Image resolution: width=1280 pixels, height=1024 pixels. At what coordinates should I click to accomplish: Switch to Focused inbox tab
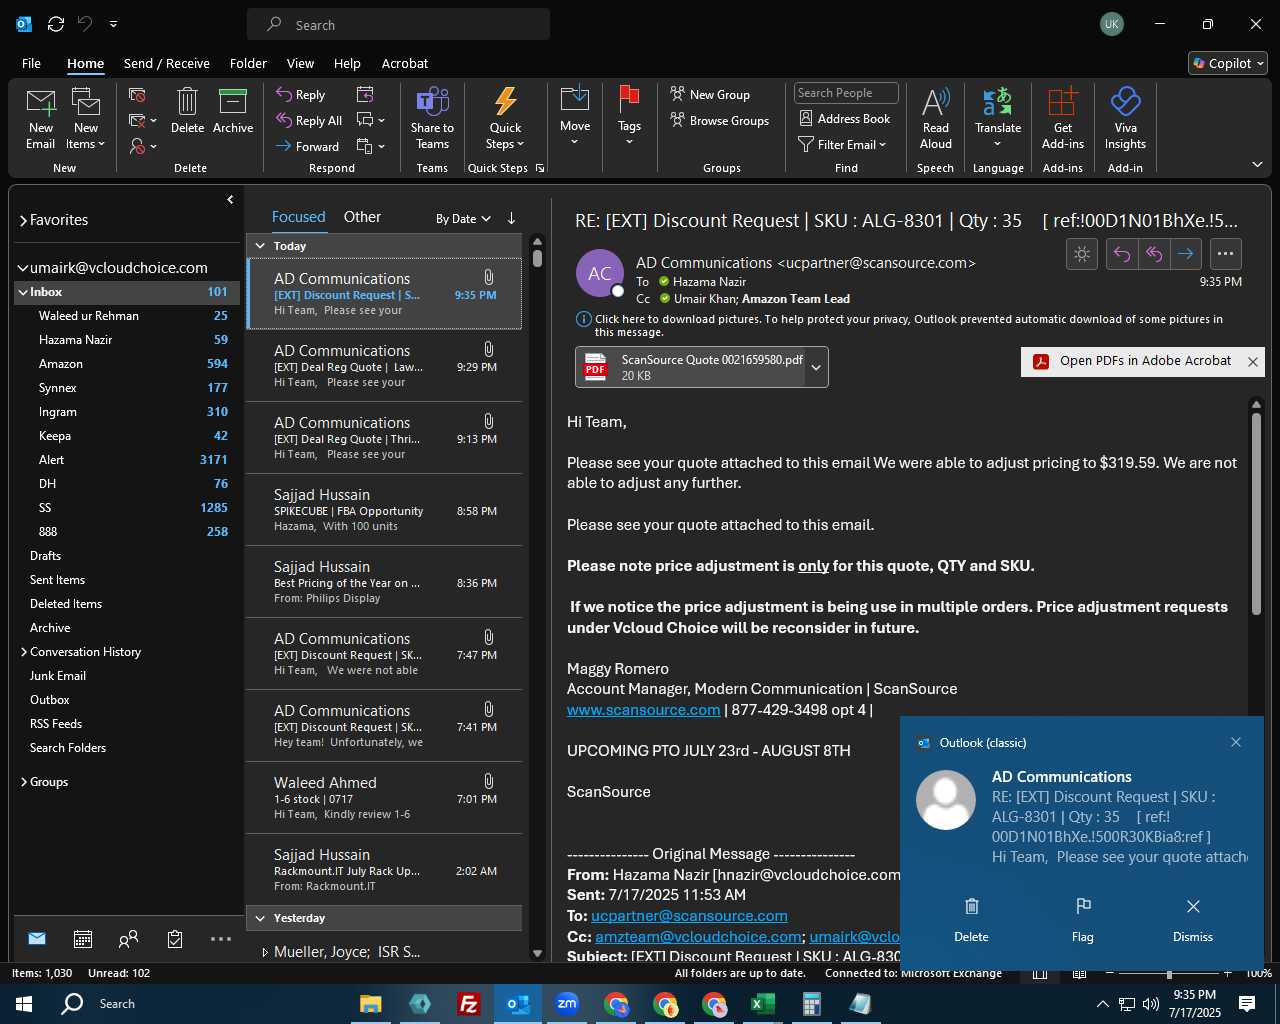tap(298, 217)
